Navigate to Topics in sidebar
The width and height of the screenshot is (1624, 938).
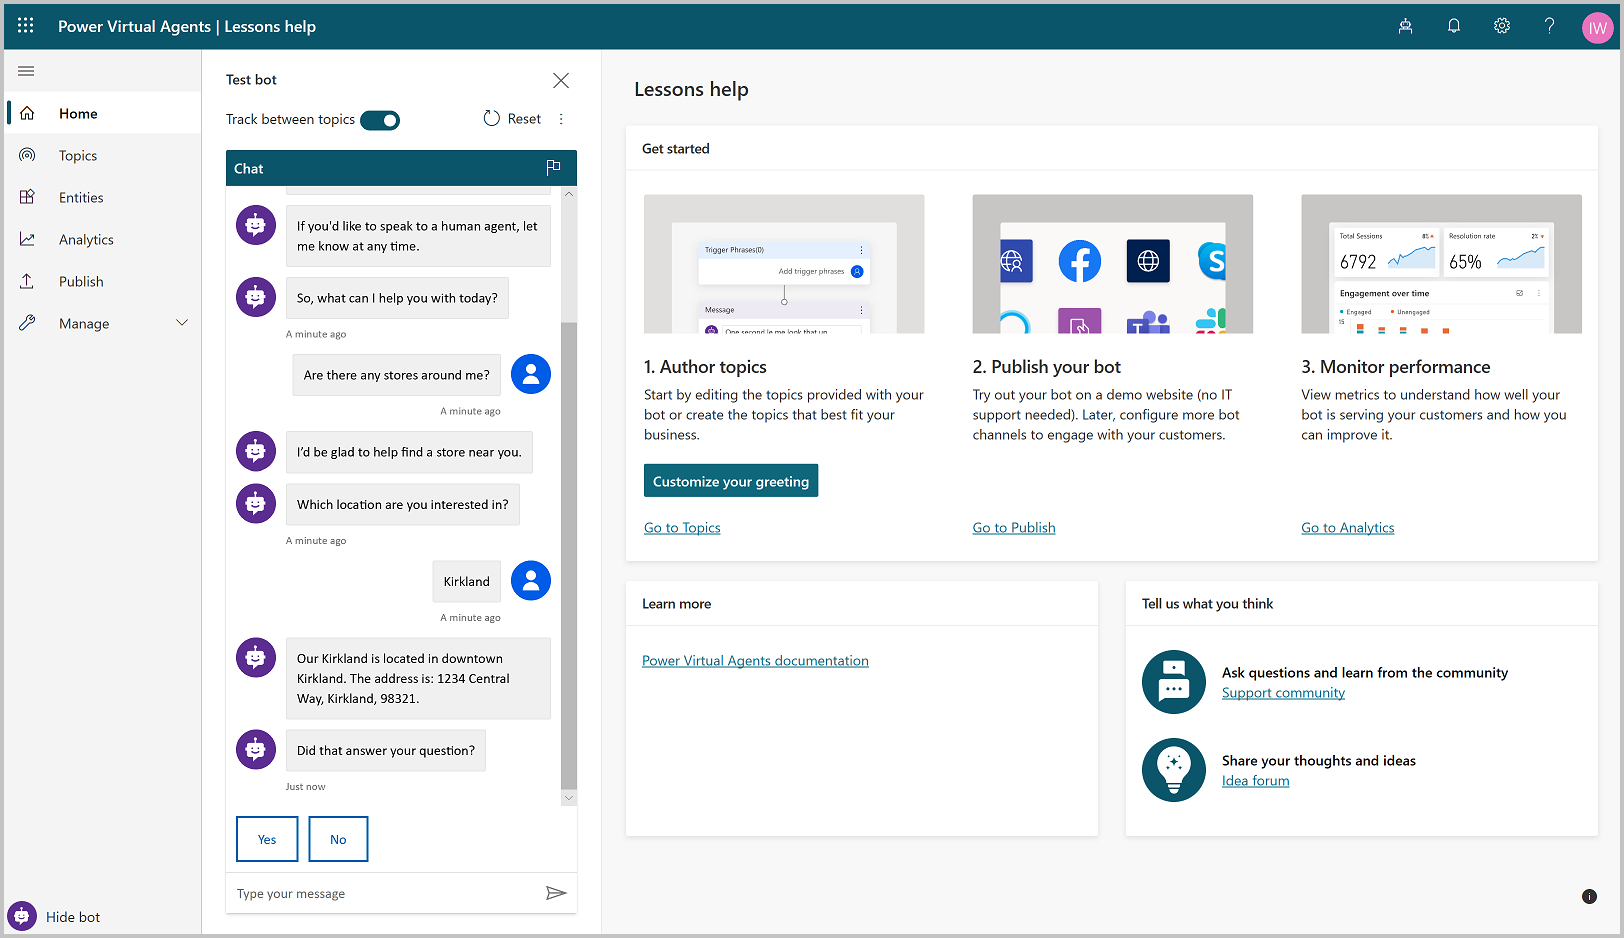point(78,156)
